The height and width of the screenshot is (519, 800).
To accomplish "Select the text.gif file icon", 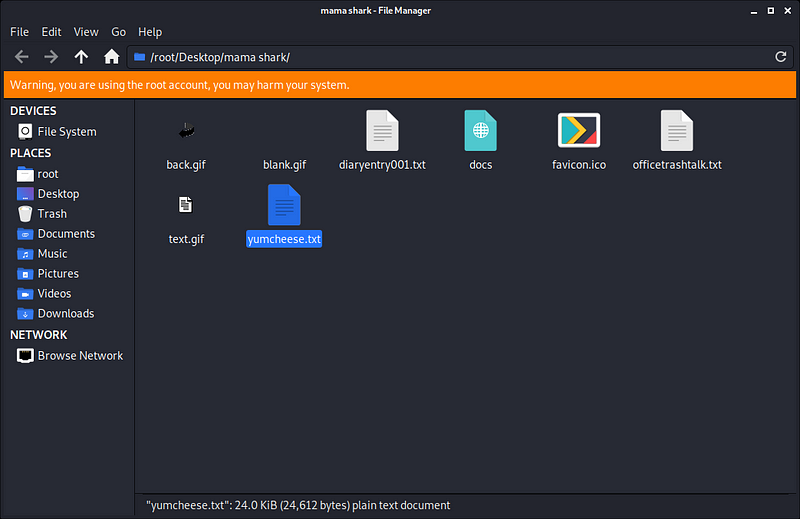I will [x=186, y=205].
